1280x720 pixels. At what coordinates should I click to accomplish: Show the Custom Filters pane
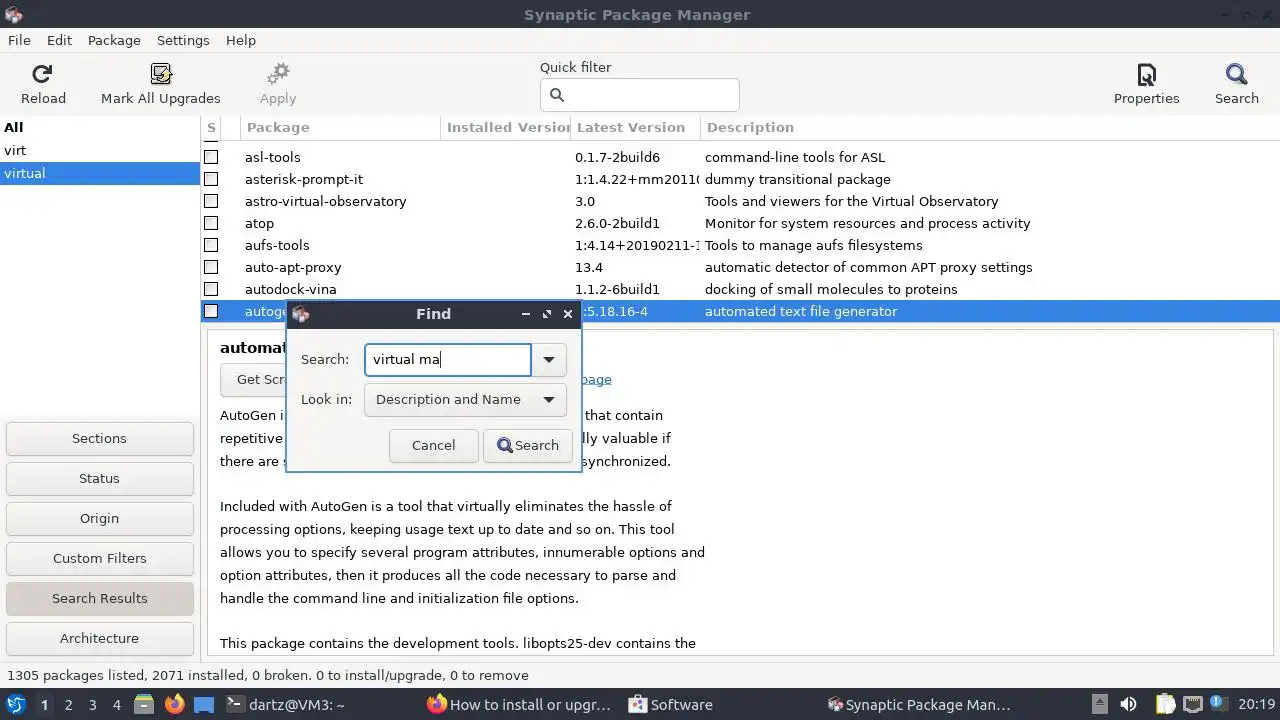pyautogui.click(x=99, y=558)
